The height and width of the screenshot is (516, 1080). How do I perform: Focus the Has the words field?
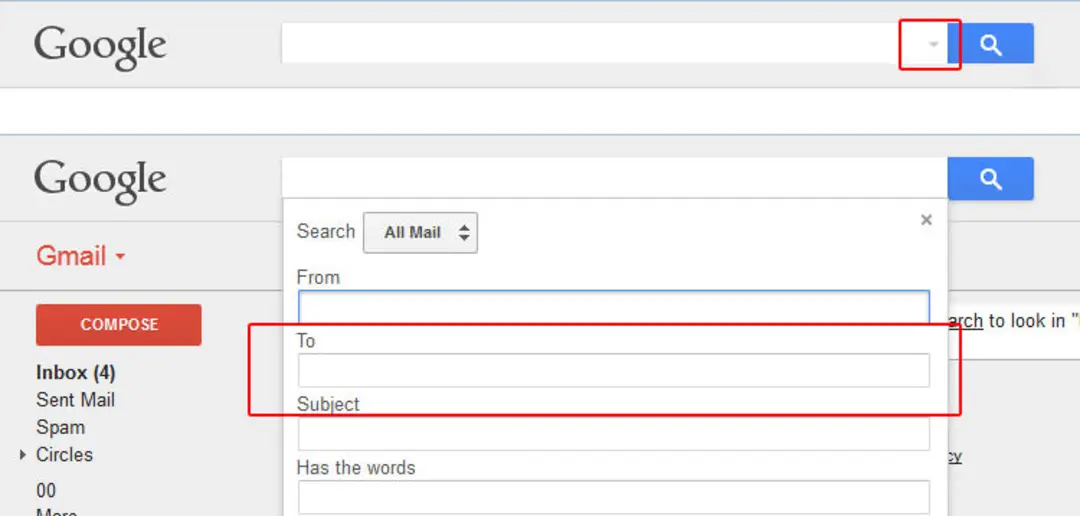point(614,497)
